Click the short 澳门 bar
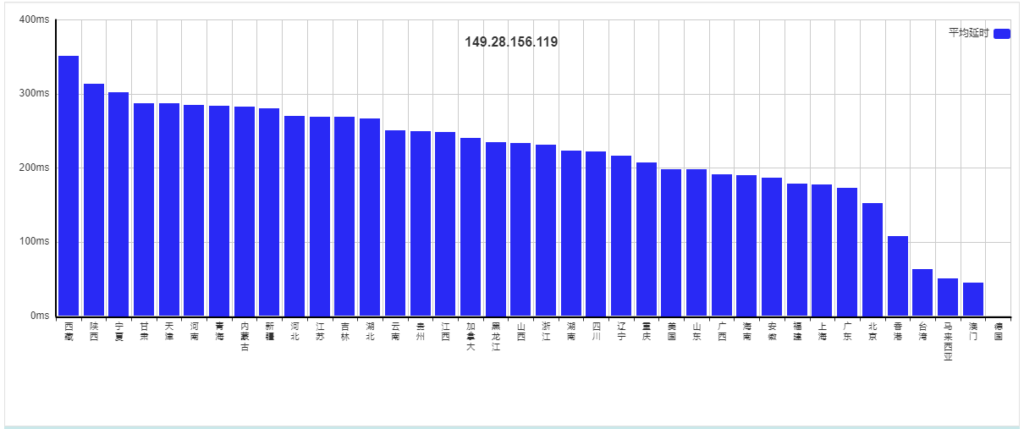This screenshot has width=1024, height=429. coord(972,299)
